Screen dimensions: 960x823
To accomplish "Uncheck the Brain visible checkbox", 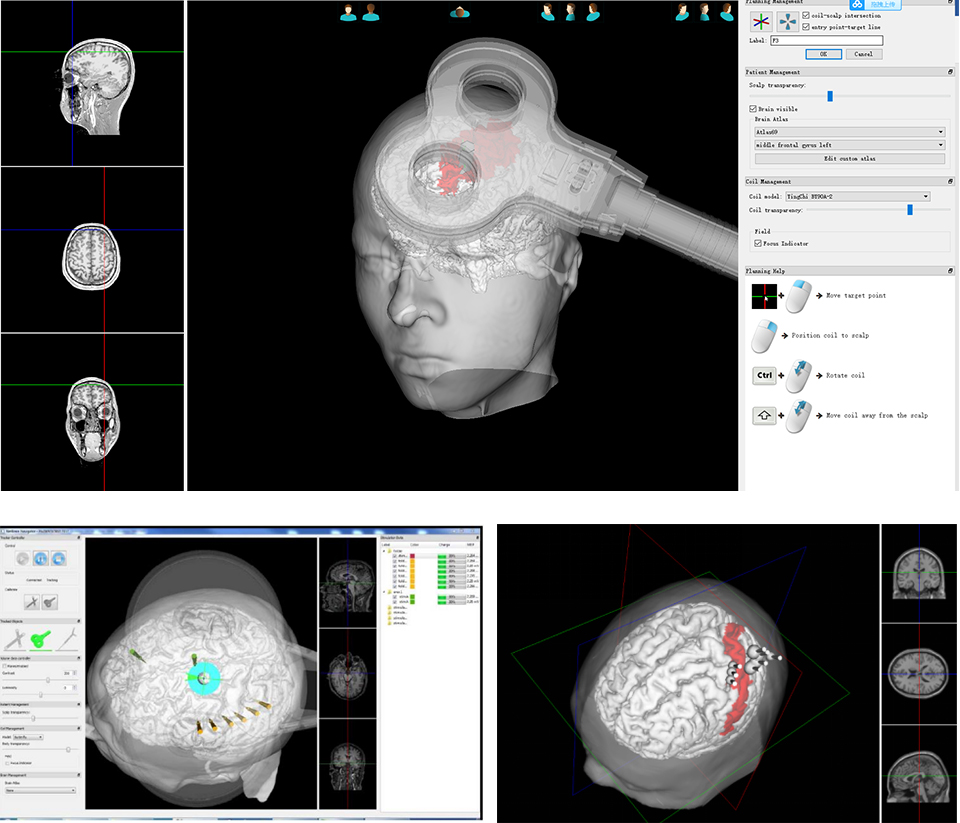I will 753,108.
